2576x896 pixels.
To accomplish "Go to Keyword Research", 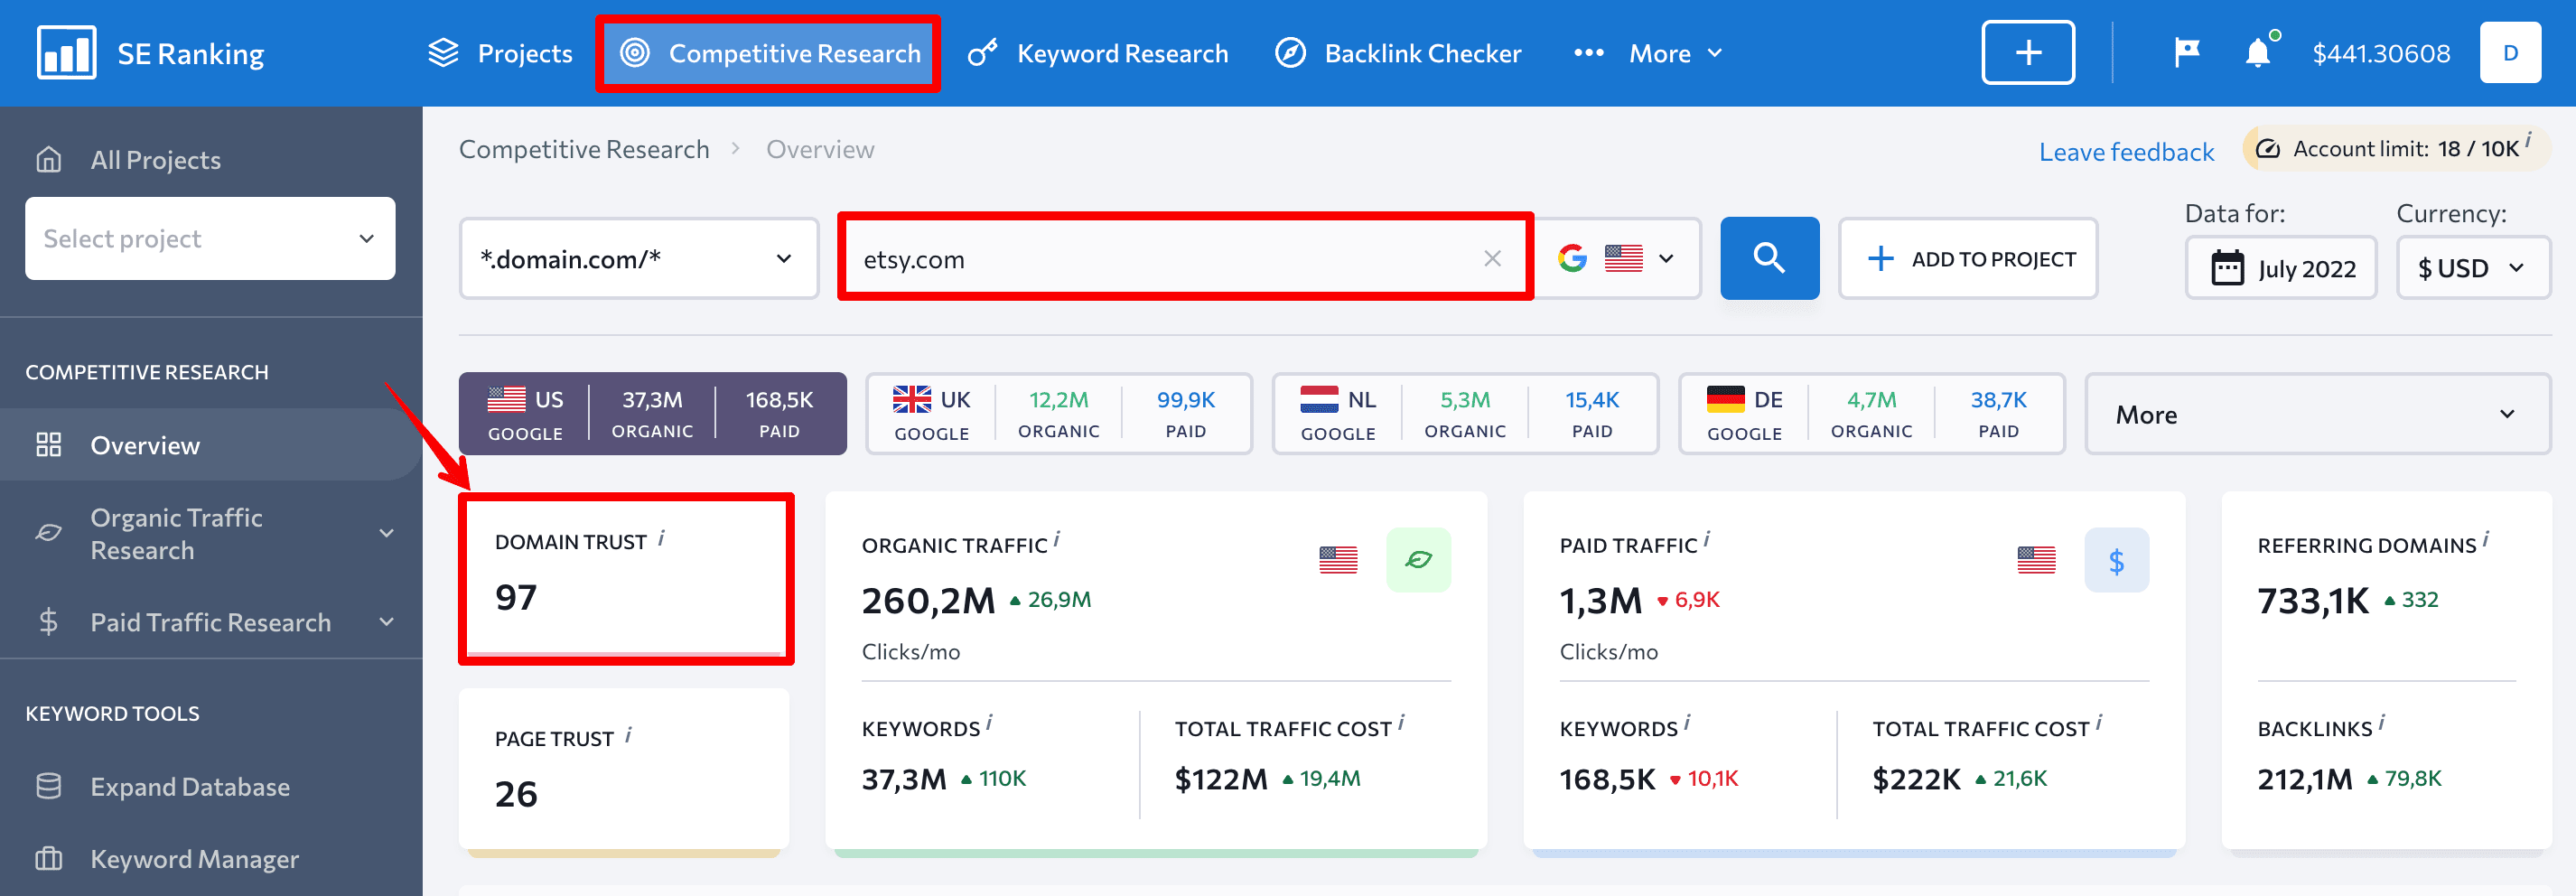I will [1098, 53].
